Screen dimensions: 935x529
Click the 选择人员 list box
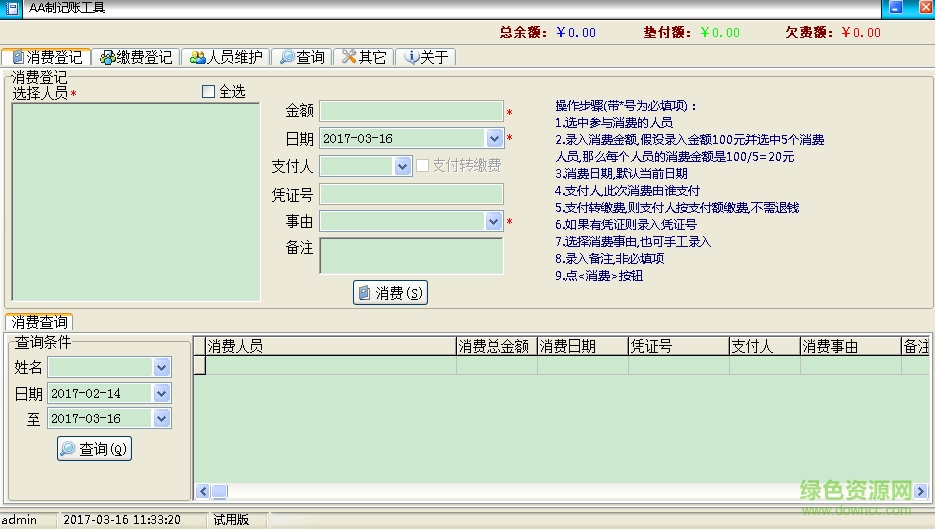(136, 202)
